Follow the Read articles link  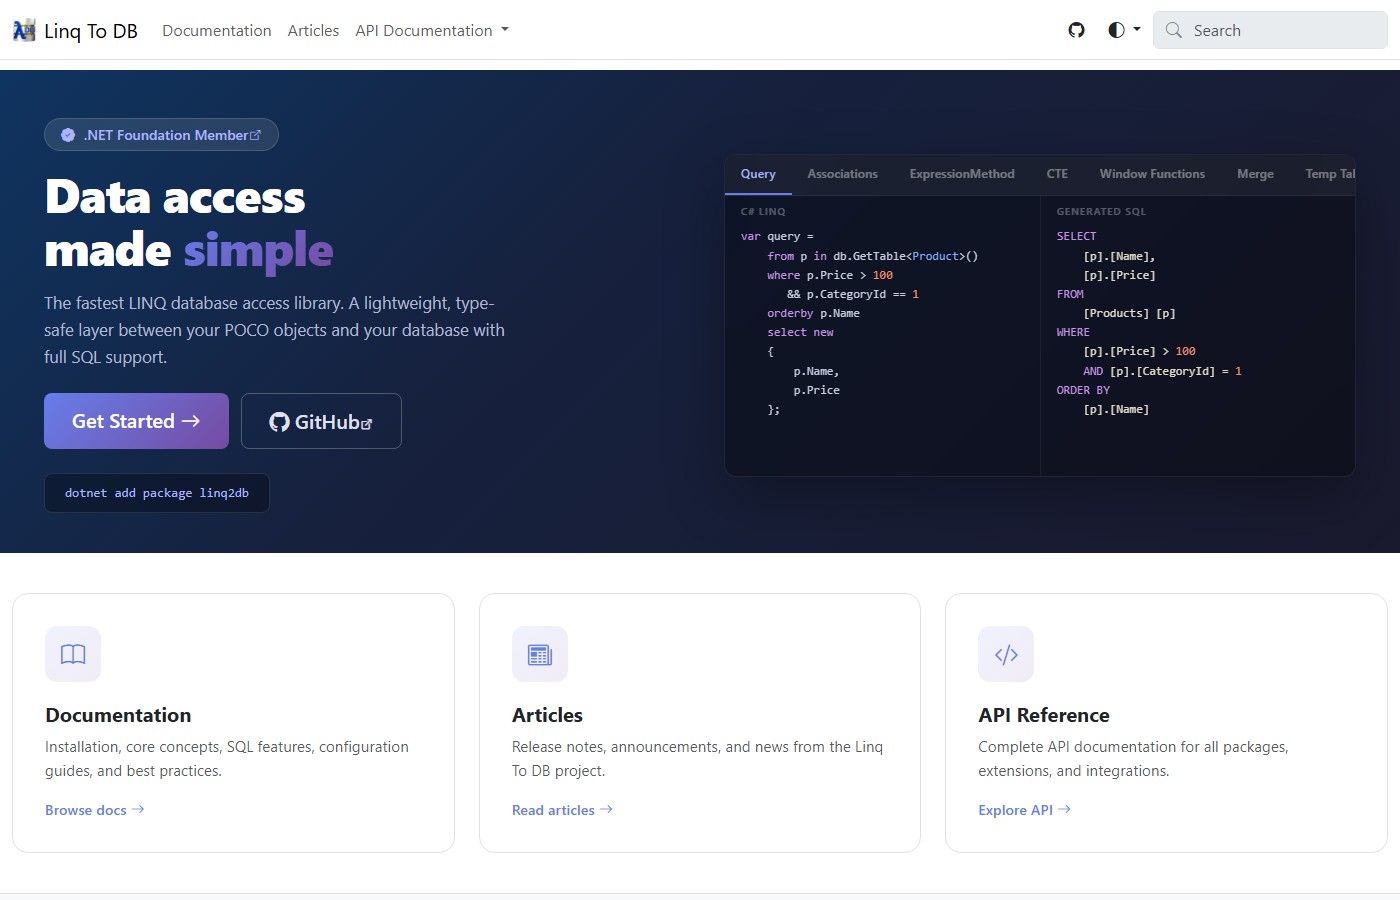pyautogui.click(x=562, y=810)
